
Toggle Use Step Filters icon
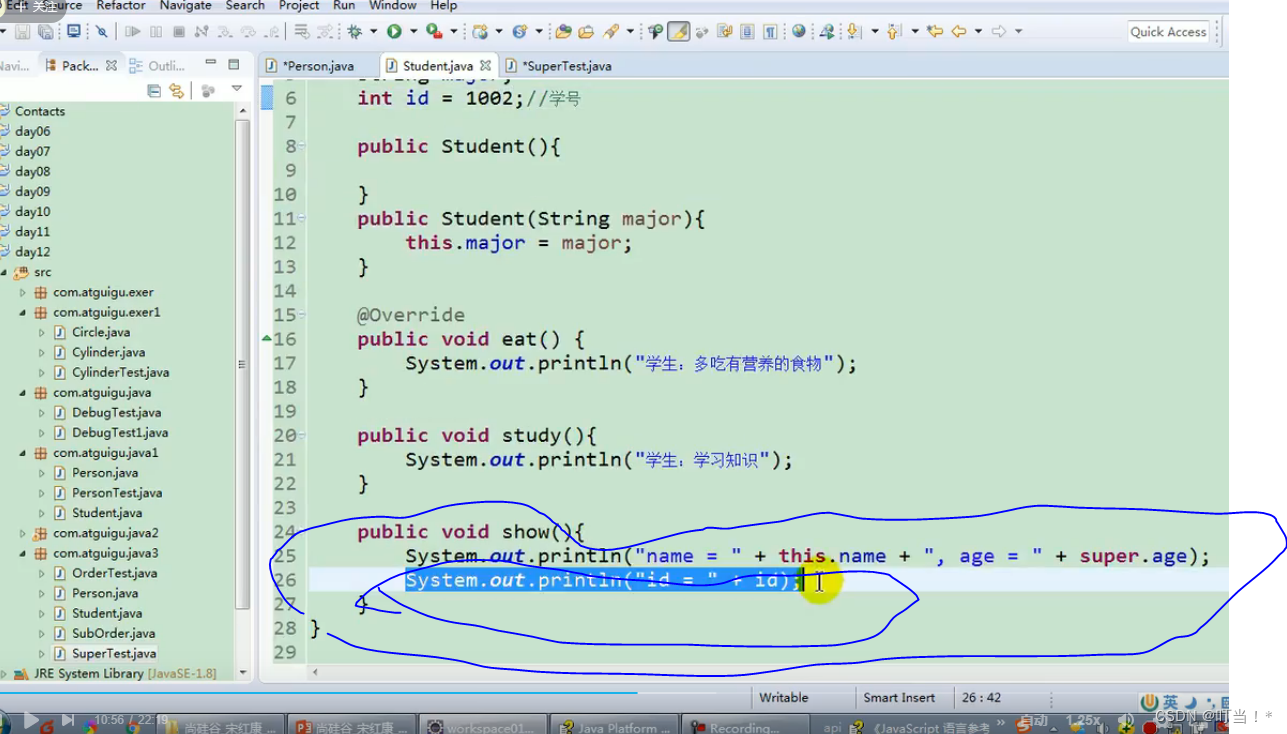click(325, 32)
